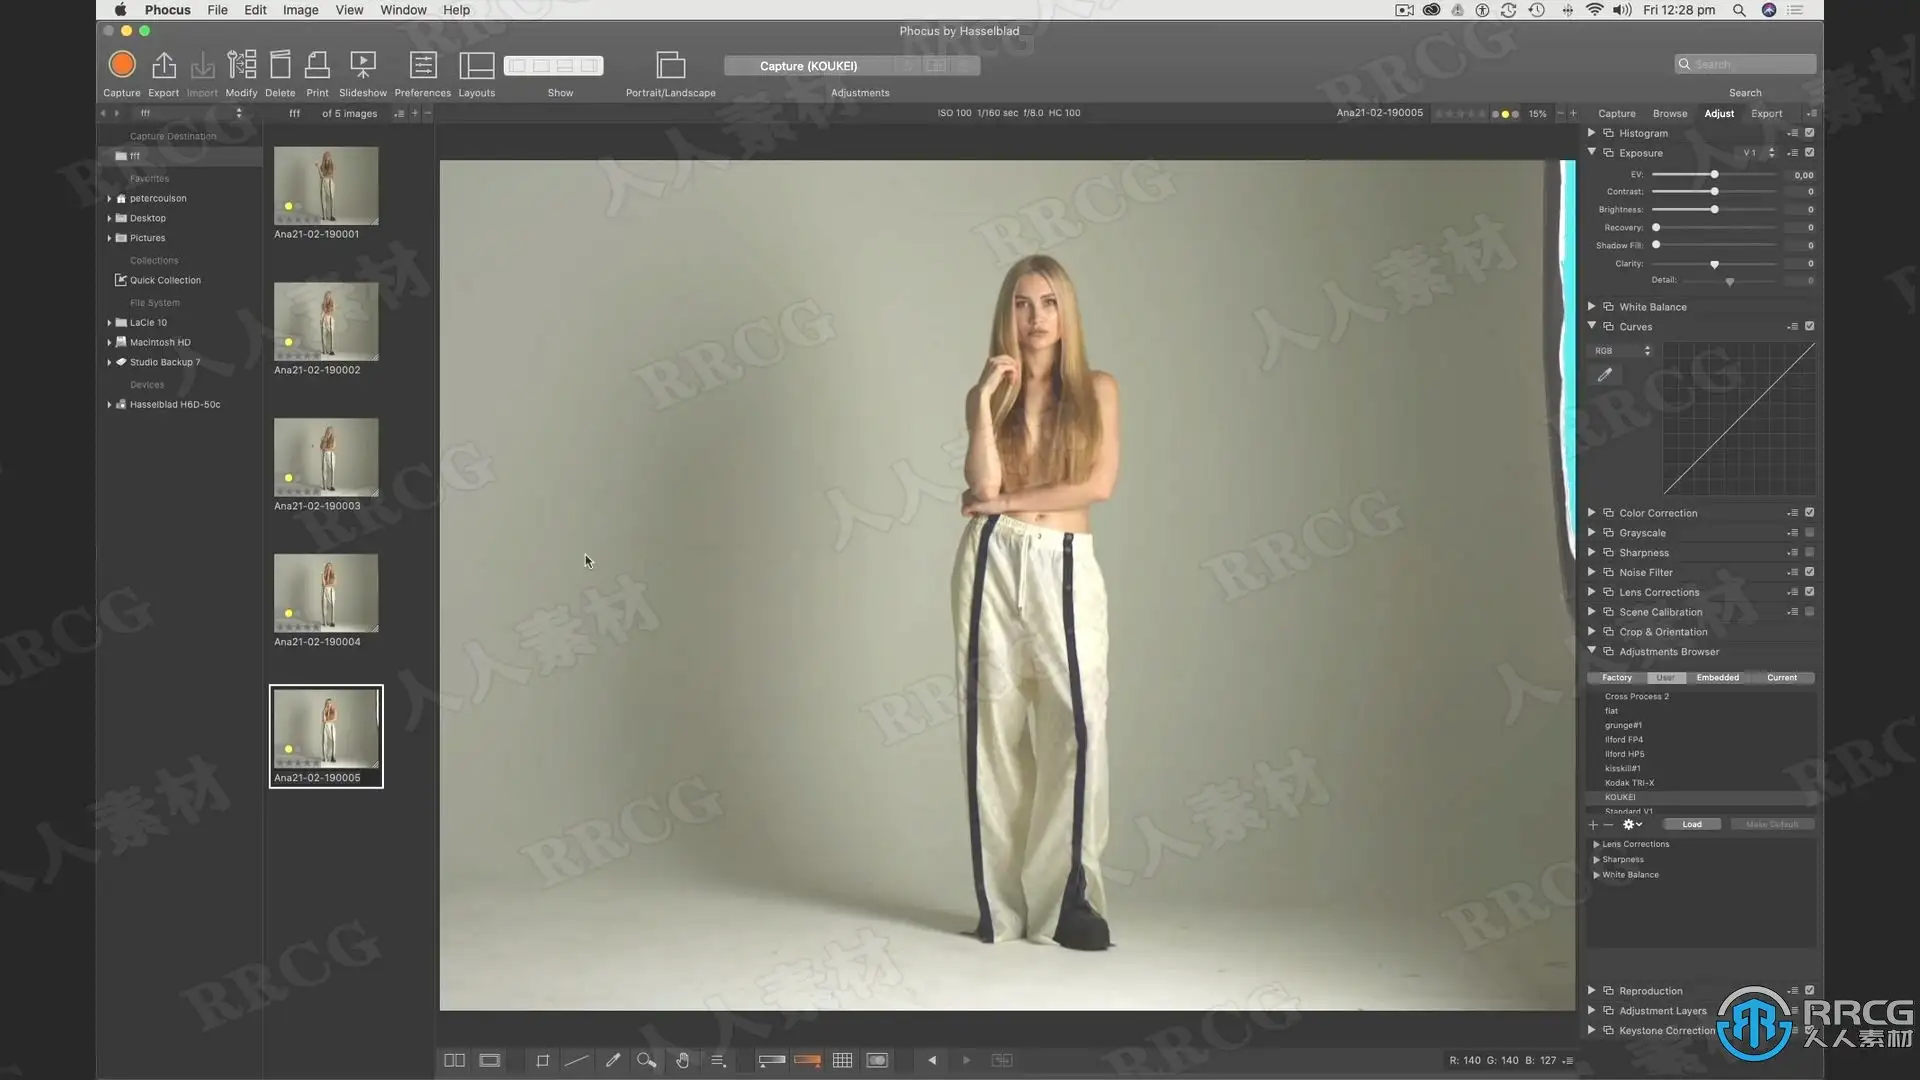Enable the Scene Calibration checkbox
The image size is (1920, 1080).
[x=1809, y=612]
